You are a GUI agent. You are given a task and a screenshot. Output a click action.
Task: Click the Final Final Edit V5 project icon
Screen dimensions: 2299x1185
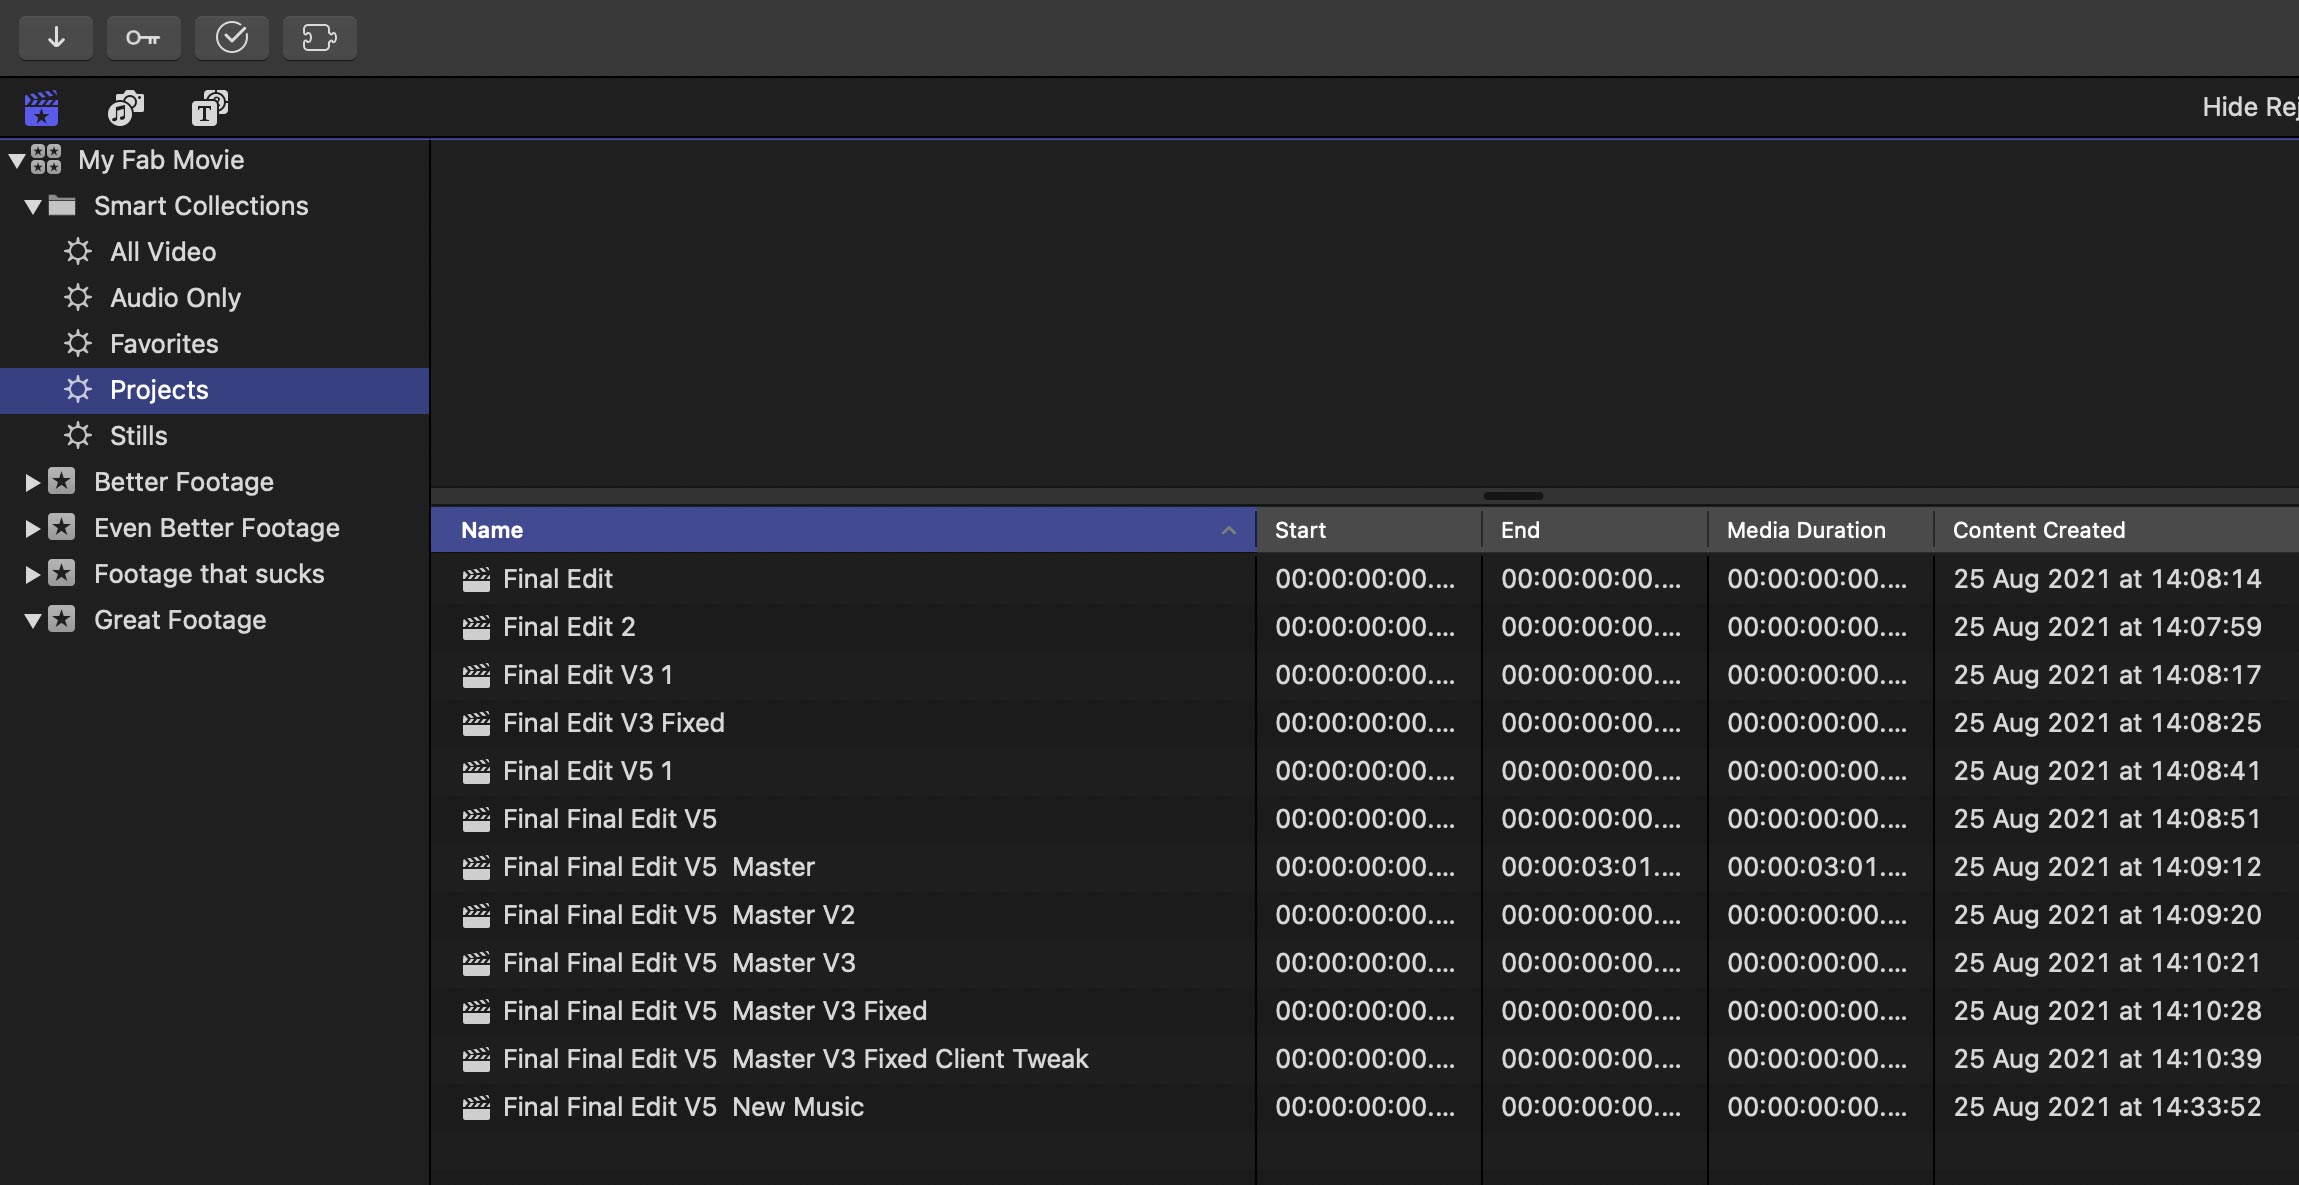click(476, 819)
